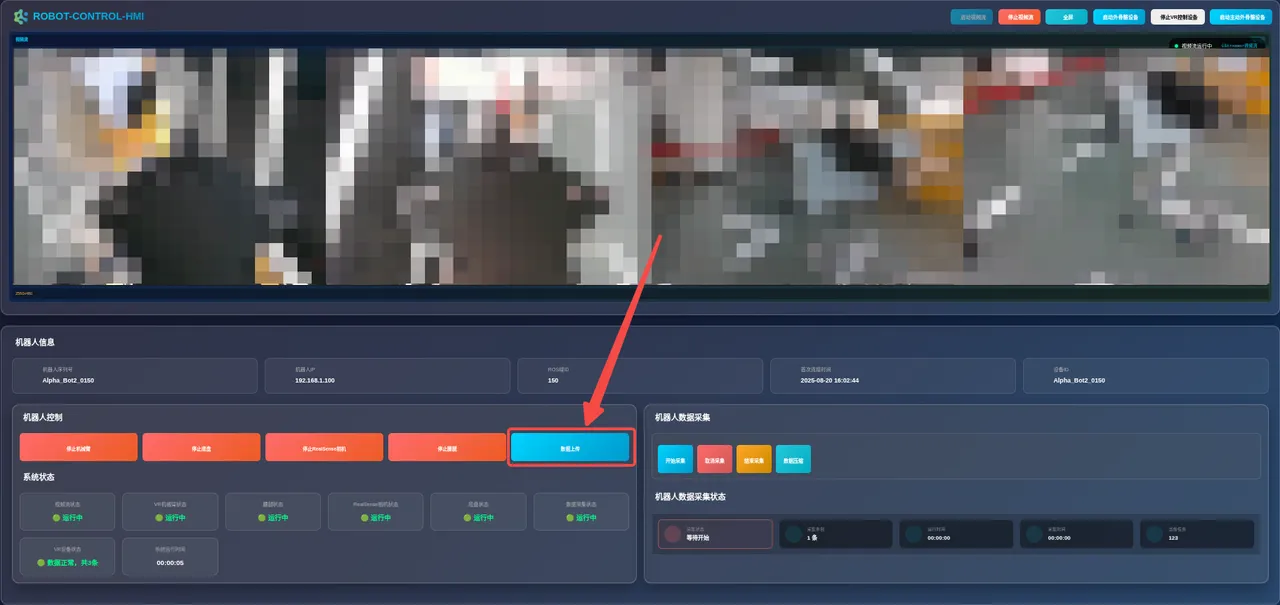Image resolution: width=1280 pixels, height=605 pixels.
Task: Click the 等待开始 collection status card
Action: point(715,534)
